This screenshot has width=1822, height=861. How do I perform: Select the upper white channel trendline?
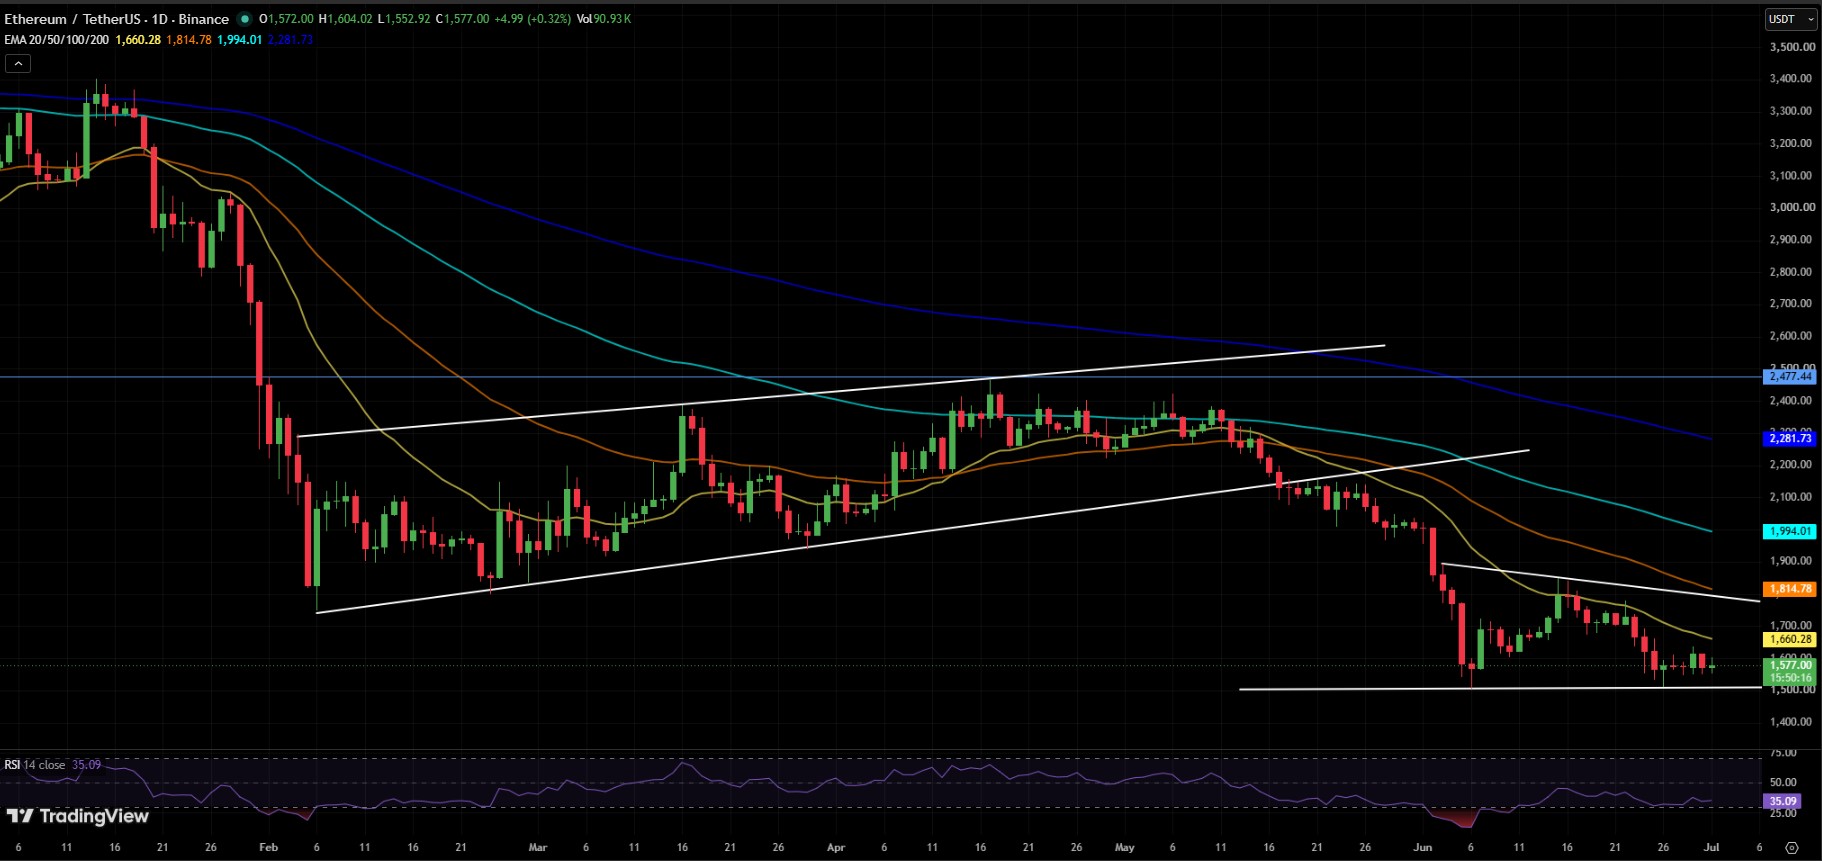pos(840,391)
